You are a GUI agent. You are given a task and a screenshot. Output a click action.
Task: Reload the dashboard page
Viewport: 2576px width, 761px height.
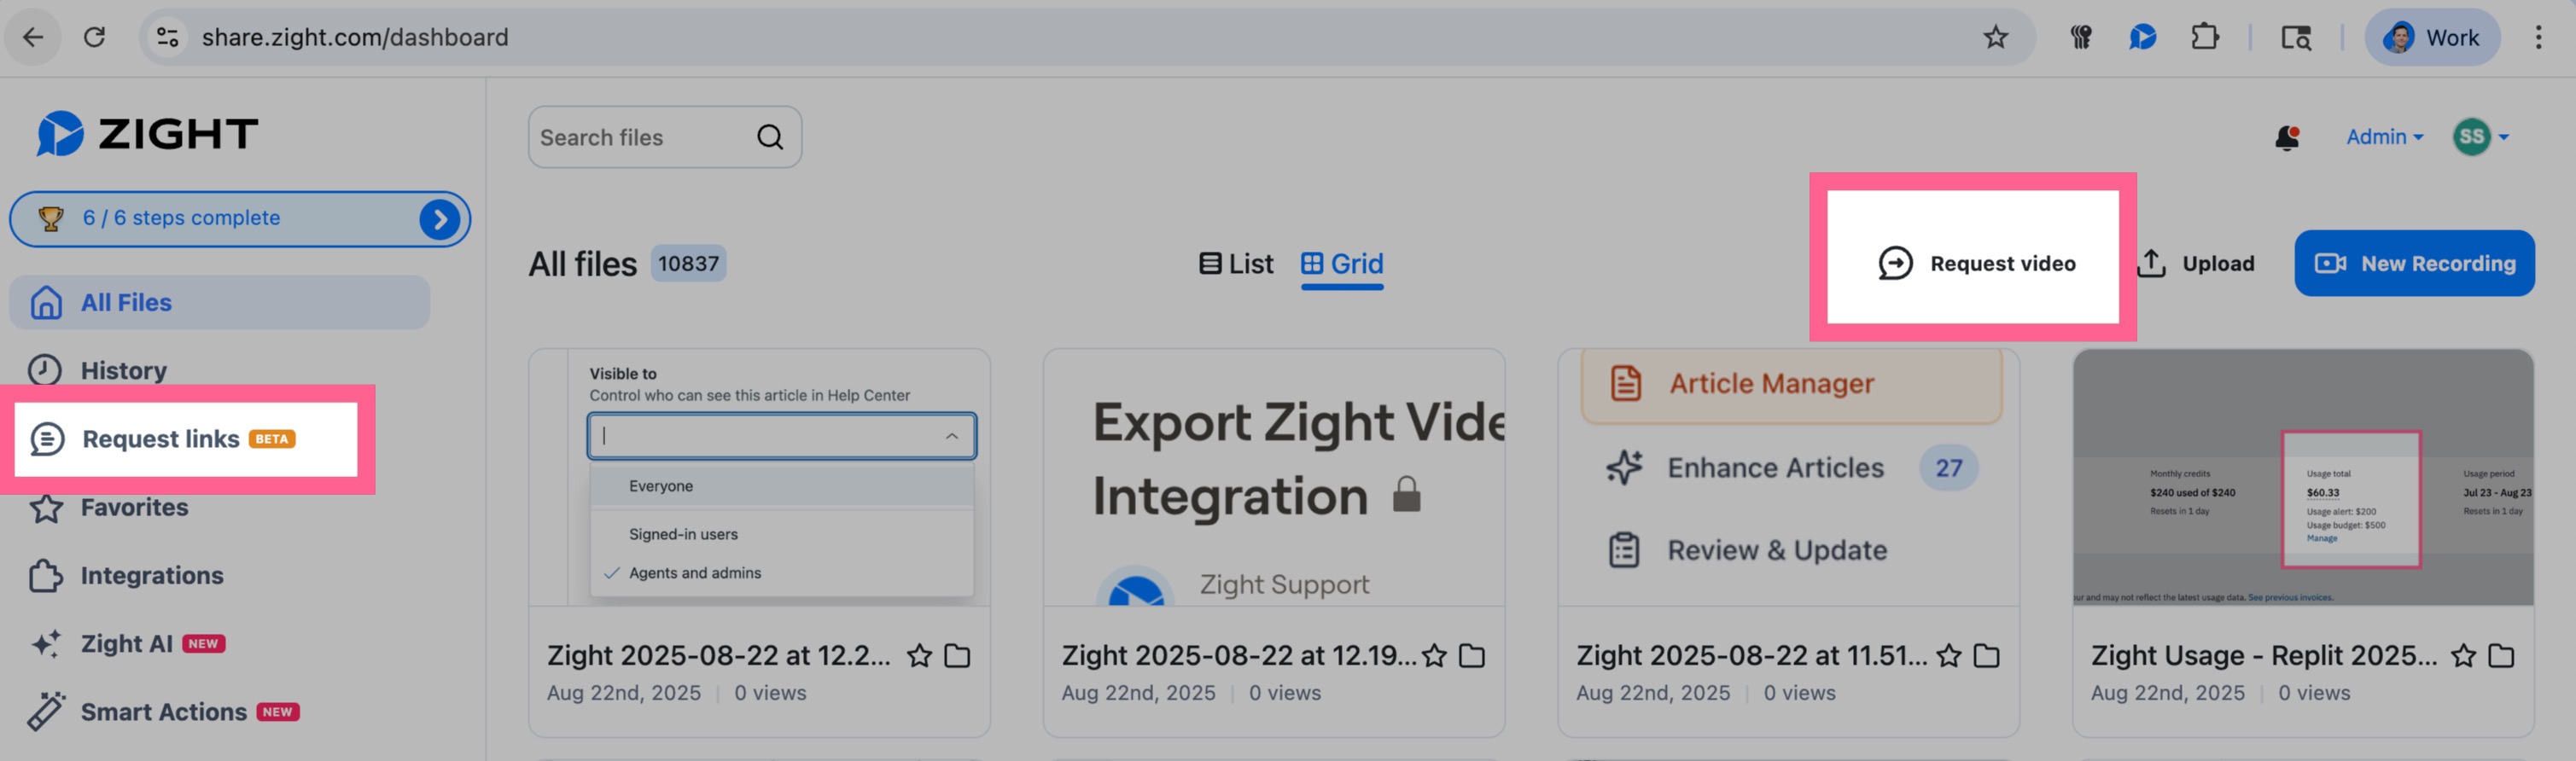click(94, 38)
